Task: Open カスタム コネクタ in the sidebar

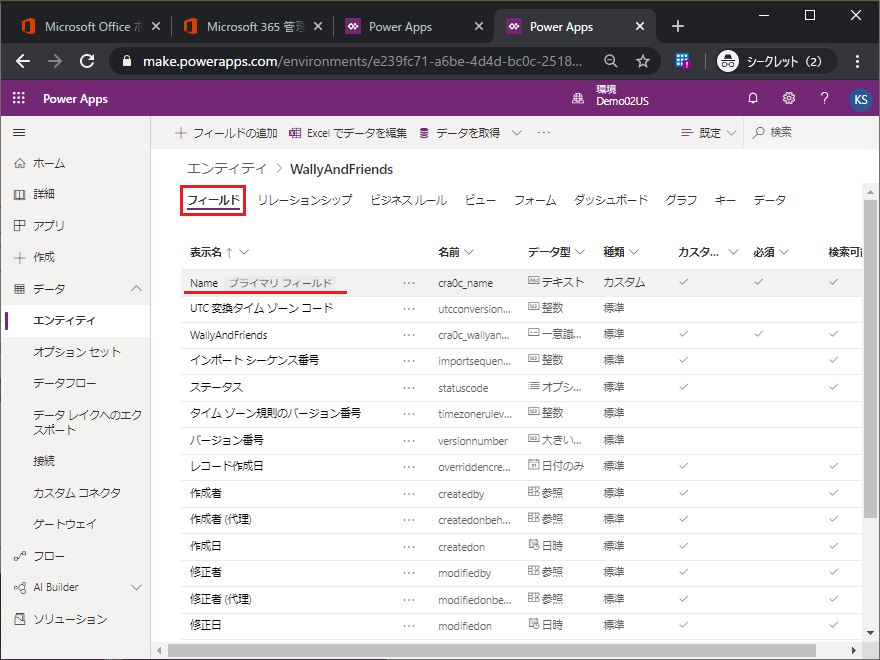Action: 77,493
